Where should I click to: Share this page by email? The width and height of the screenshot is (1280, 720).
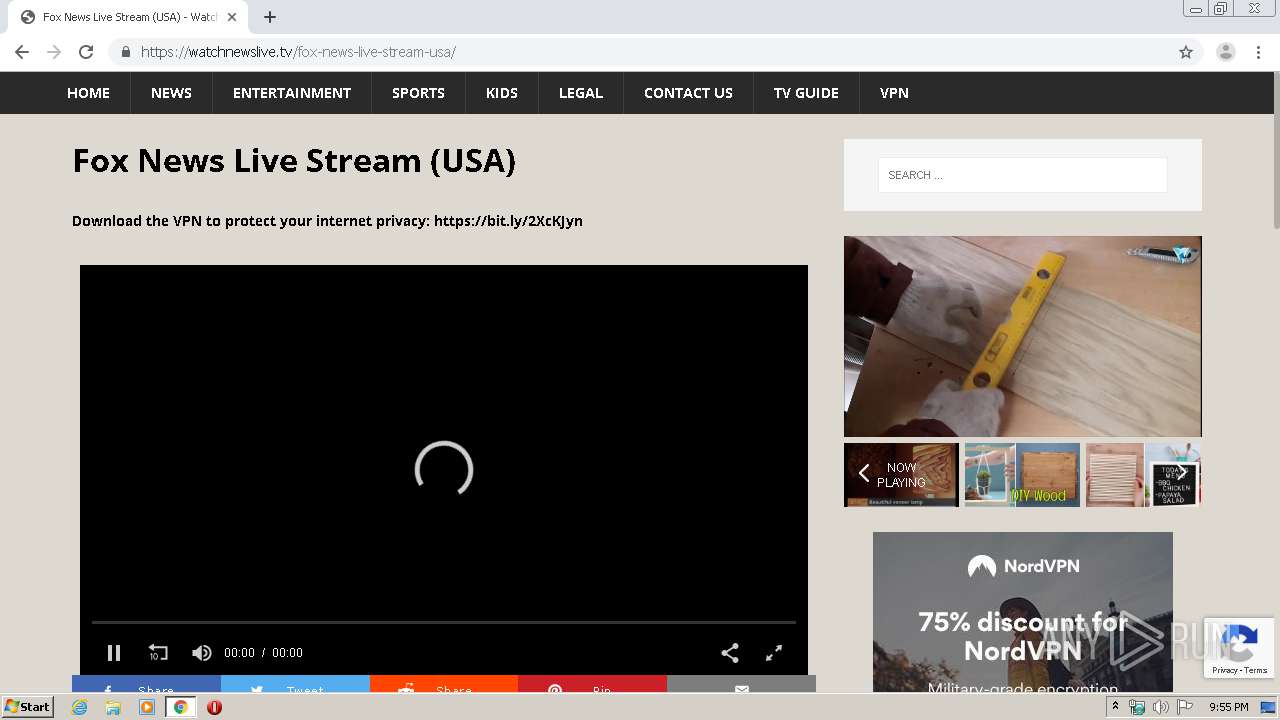click(x=741, y=684)
